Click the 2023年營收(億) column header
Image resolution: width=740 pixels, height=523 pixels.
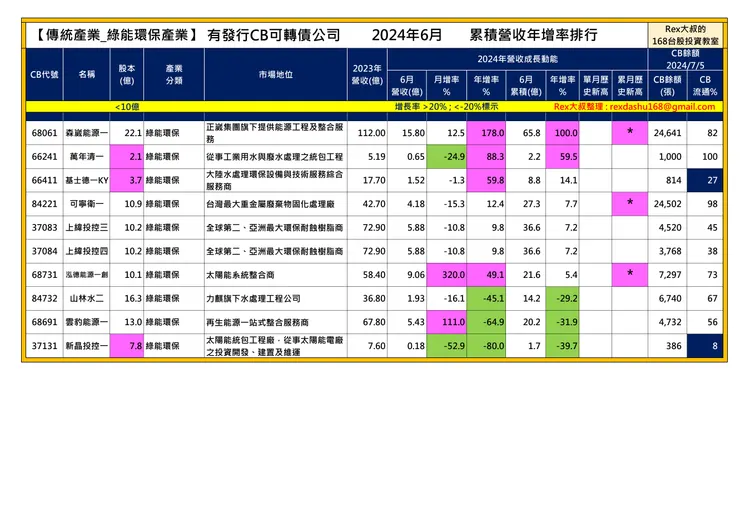coord(367,75)
